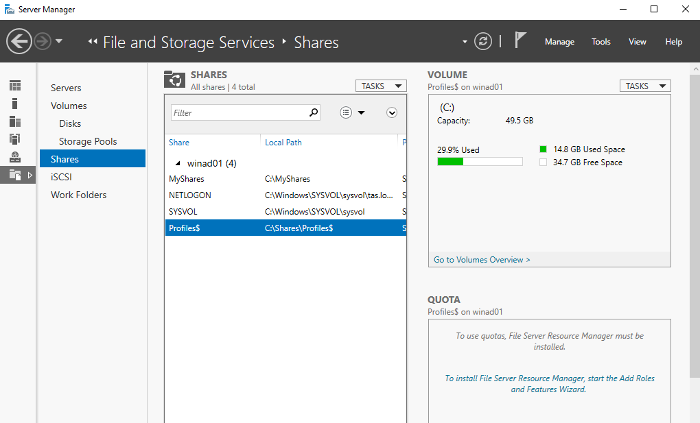700x423 pixels.
Task: Click the magnifier icon in Filter box
Action: 313,113
